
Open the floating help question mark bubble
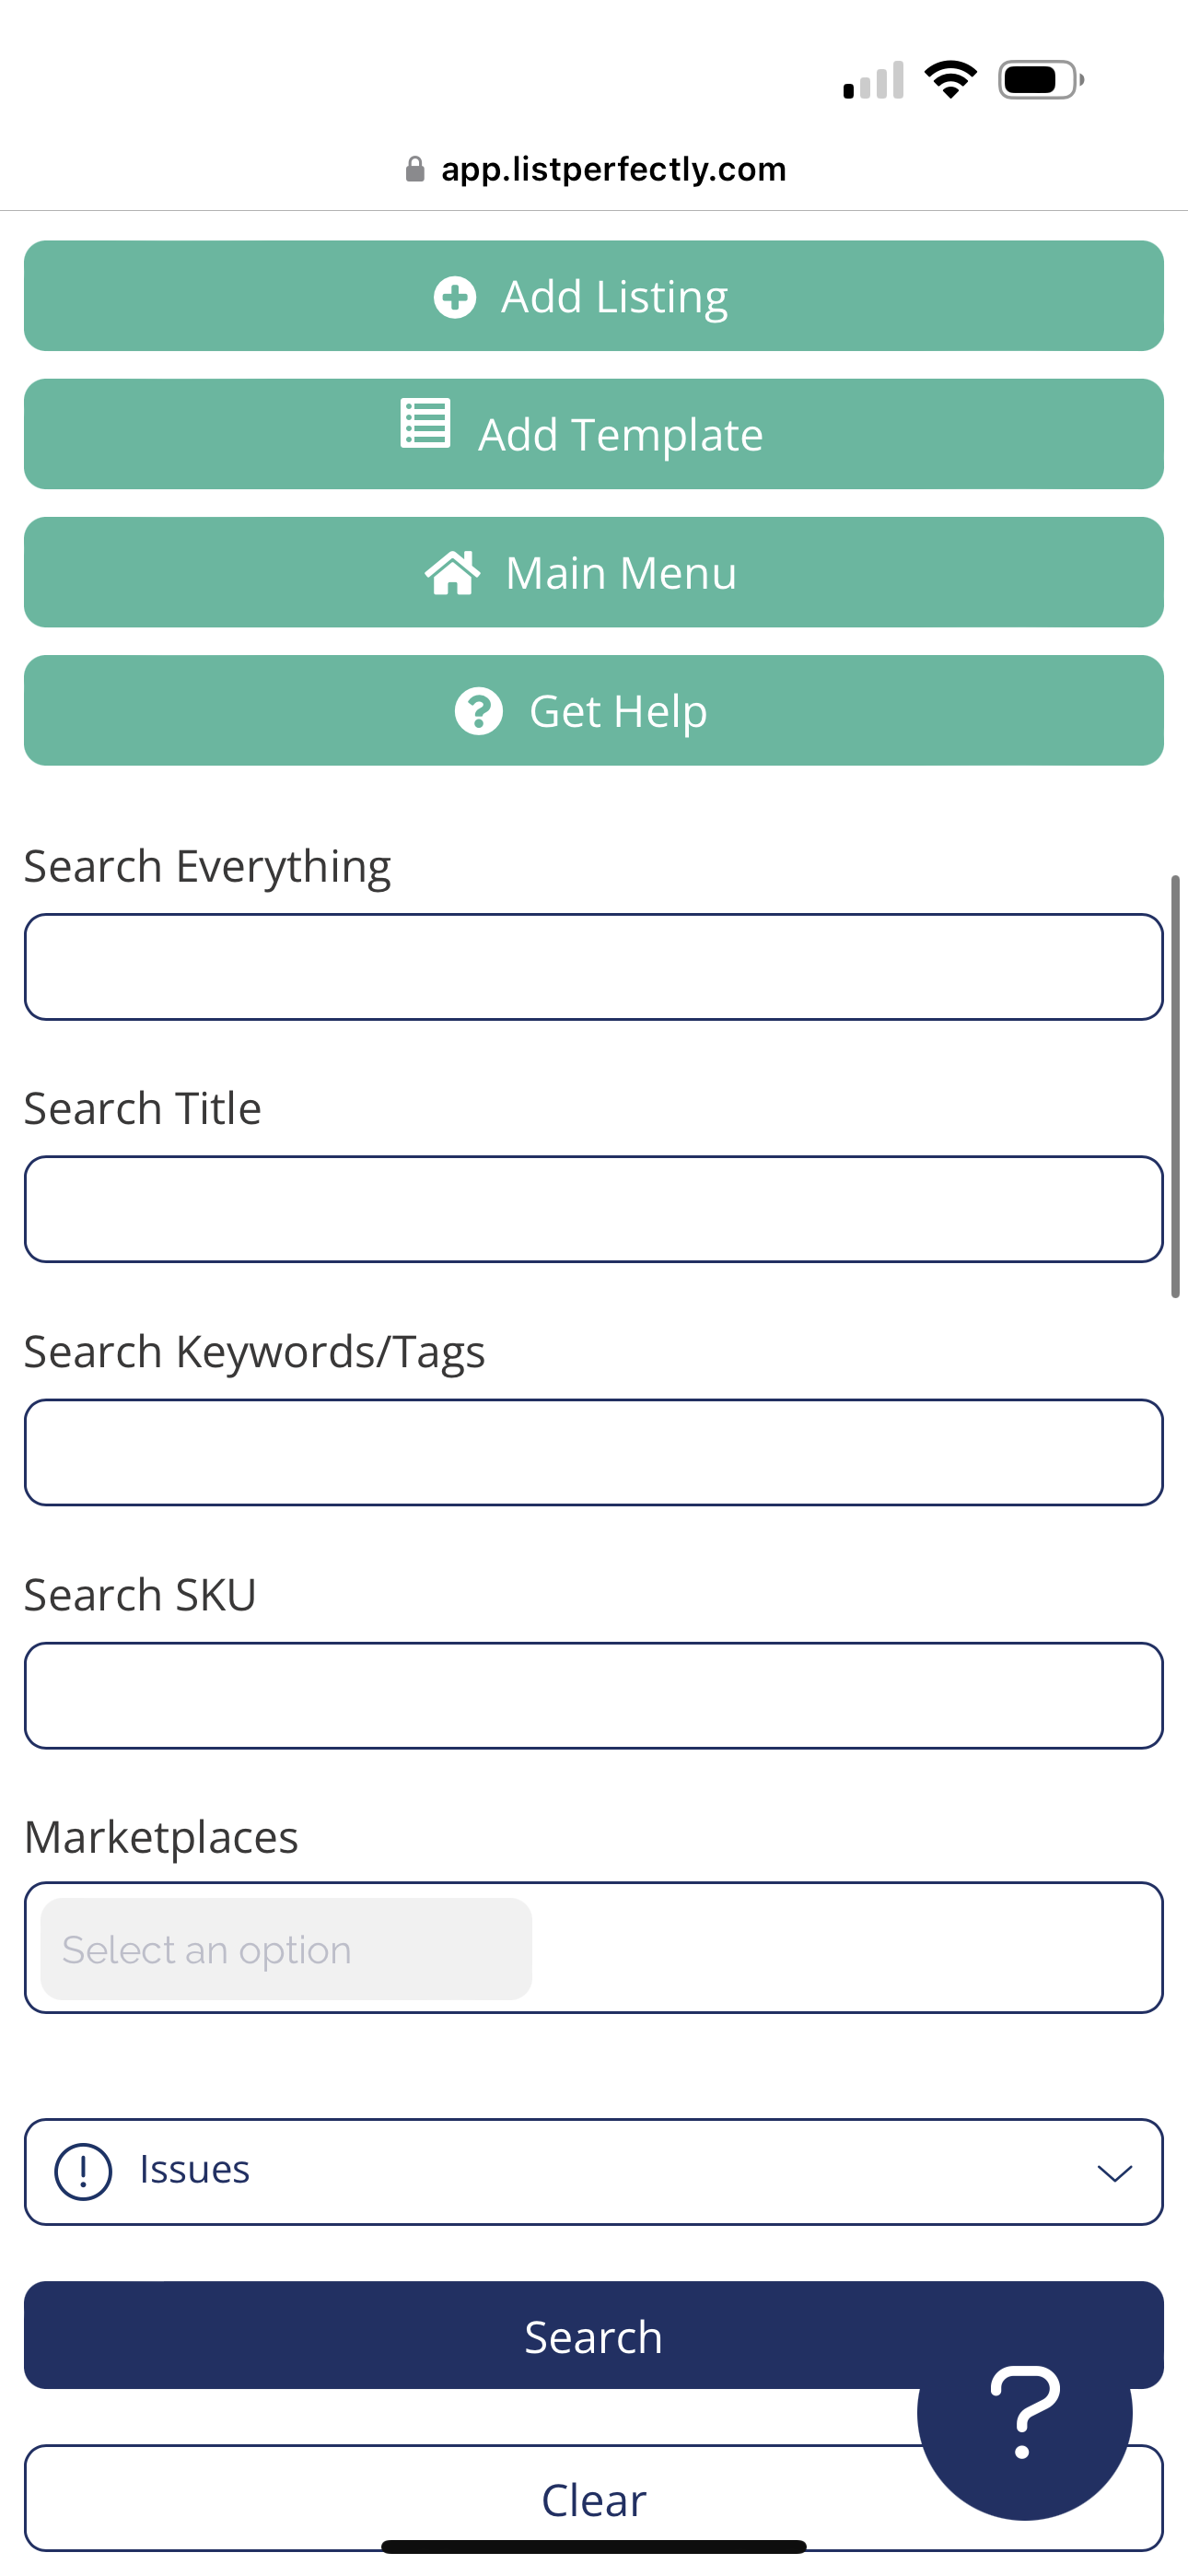tap(1022, 2412)
